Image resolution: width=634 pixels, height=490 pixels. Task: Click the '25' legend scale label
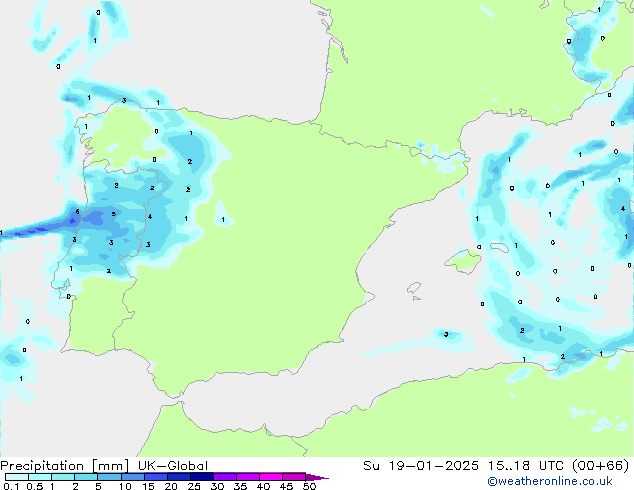click(194, 486)
